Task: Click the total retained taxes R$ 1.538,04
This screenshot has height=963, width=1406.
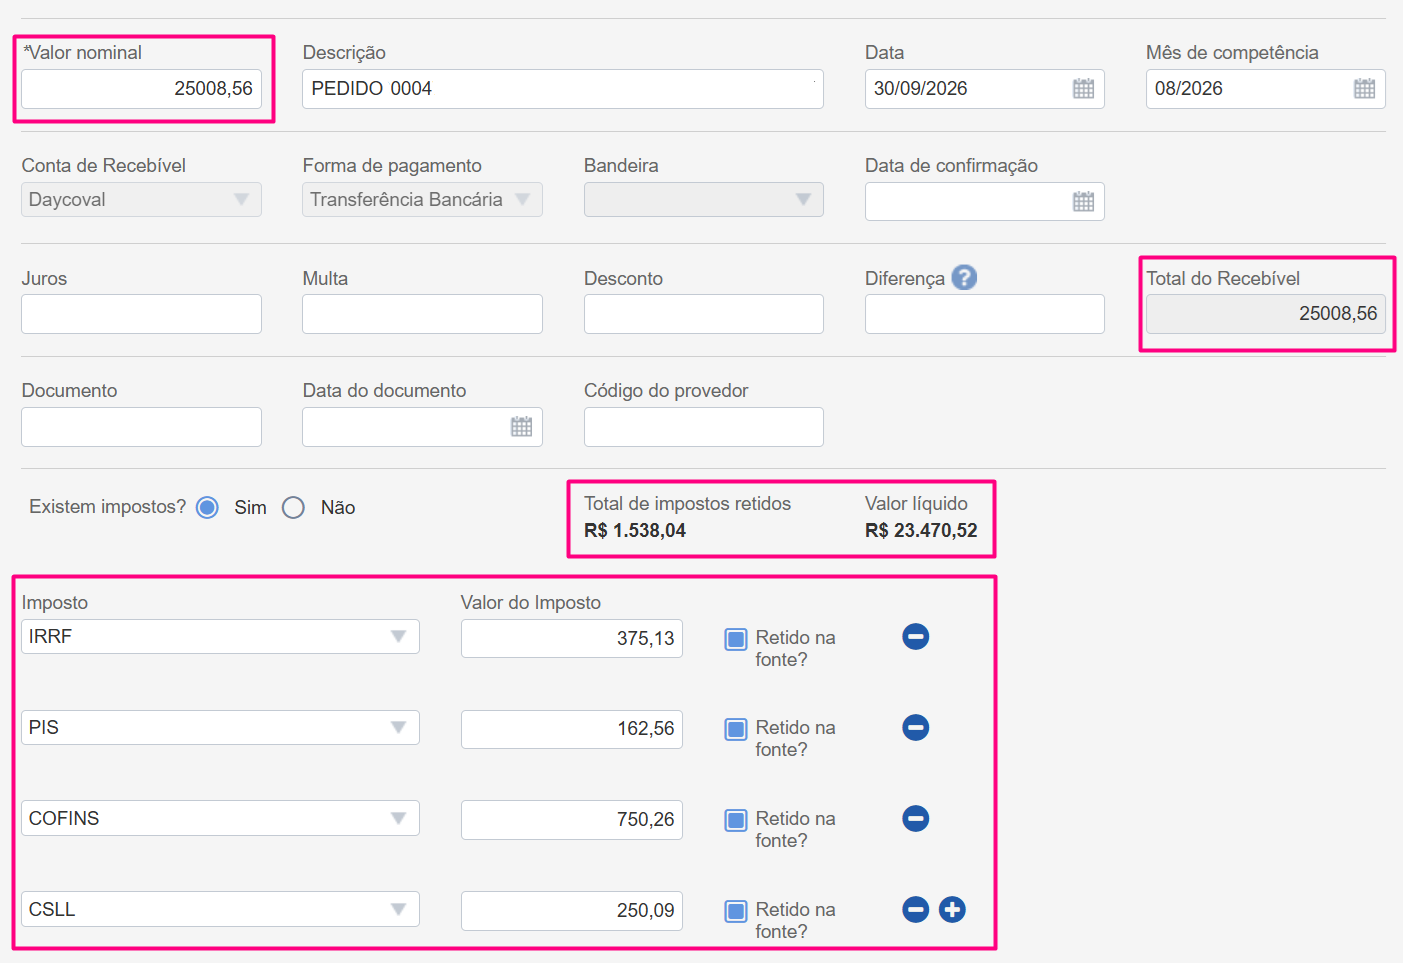Action: (635, 531)
